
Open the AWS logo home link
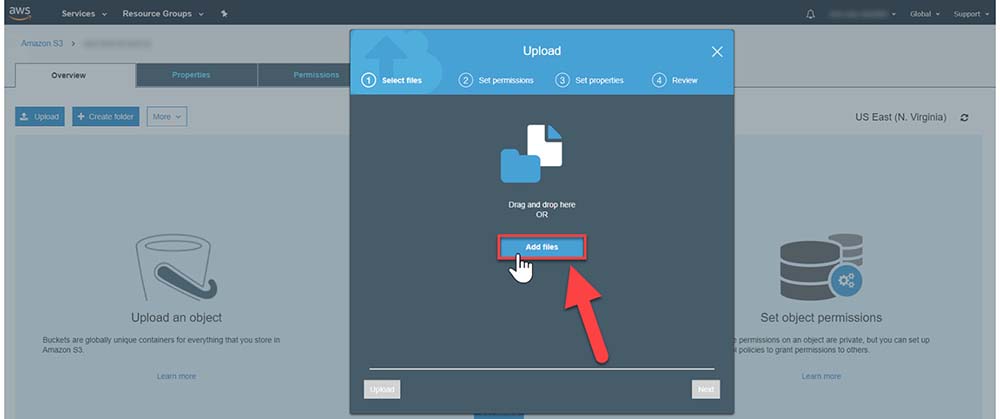[20, 13]
